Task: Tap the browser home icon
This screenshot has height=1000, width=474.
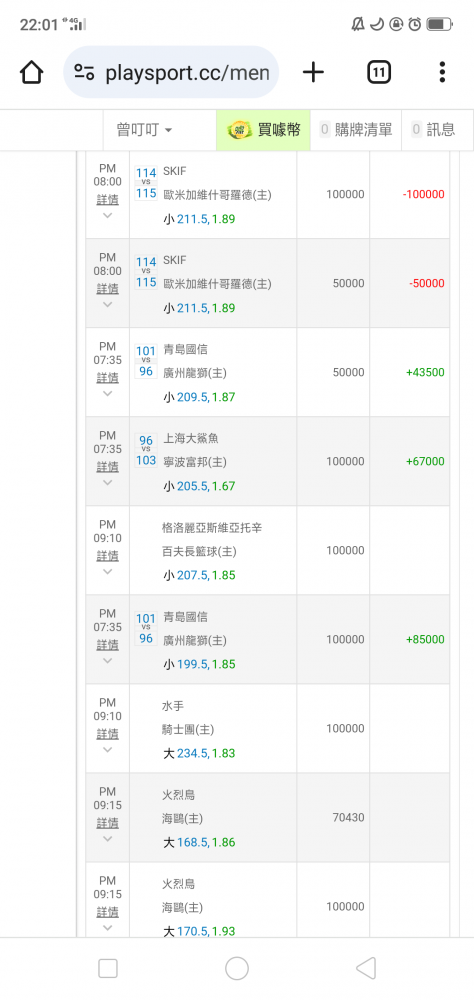Action: (31, 72)
